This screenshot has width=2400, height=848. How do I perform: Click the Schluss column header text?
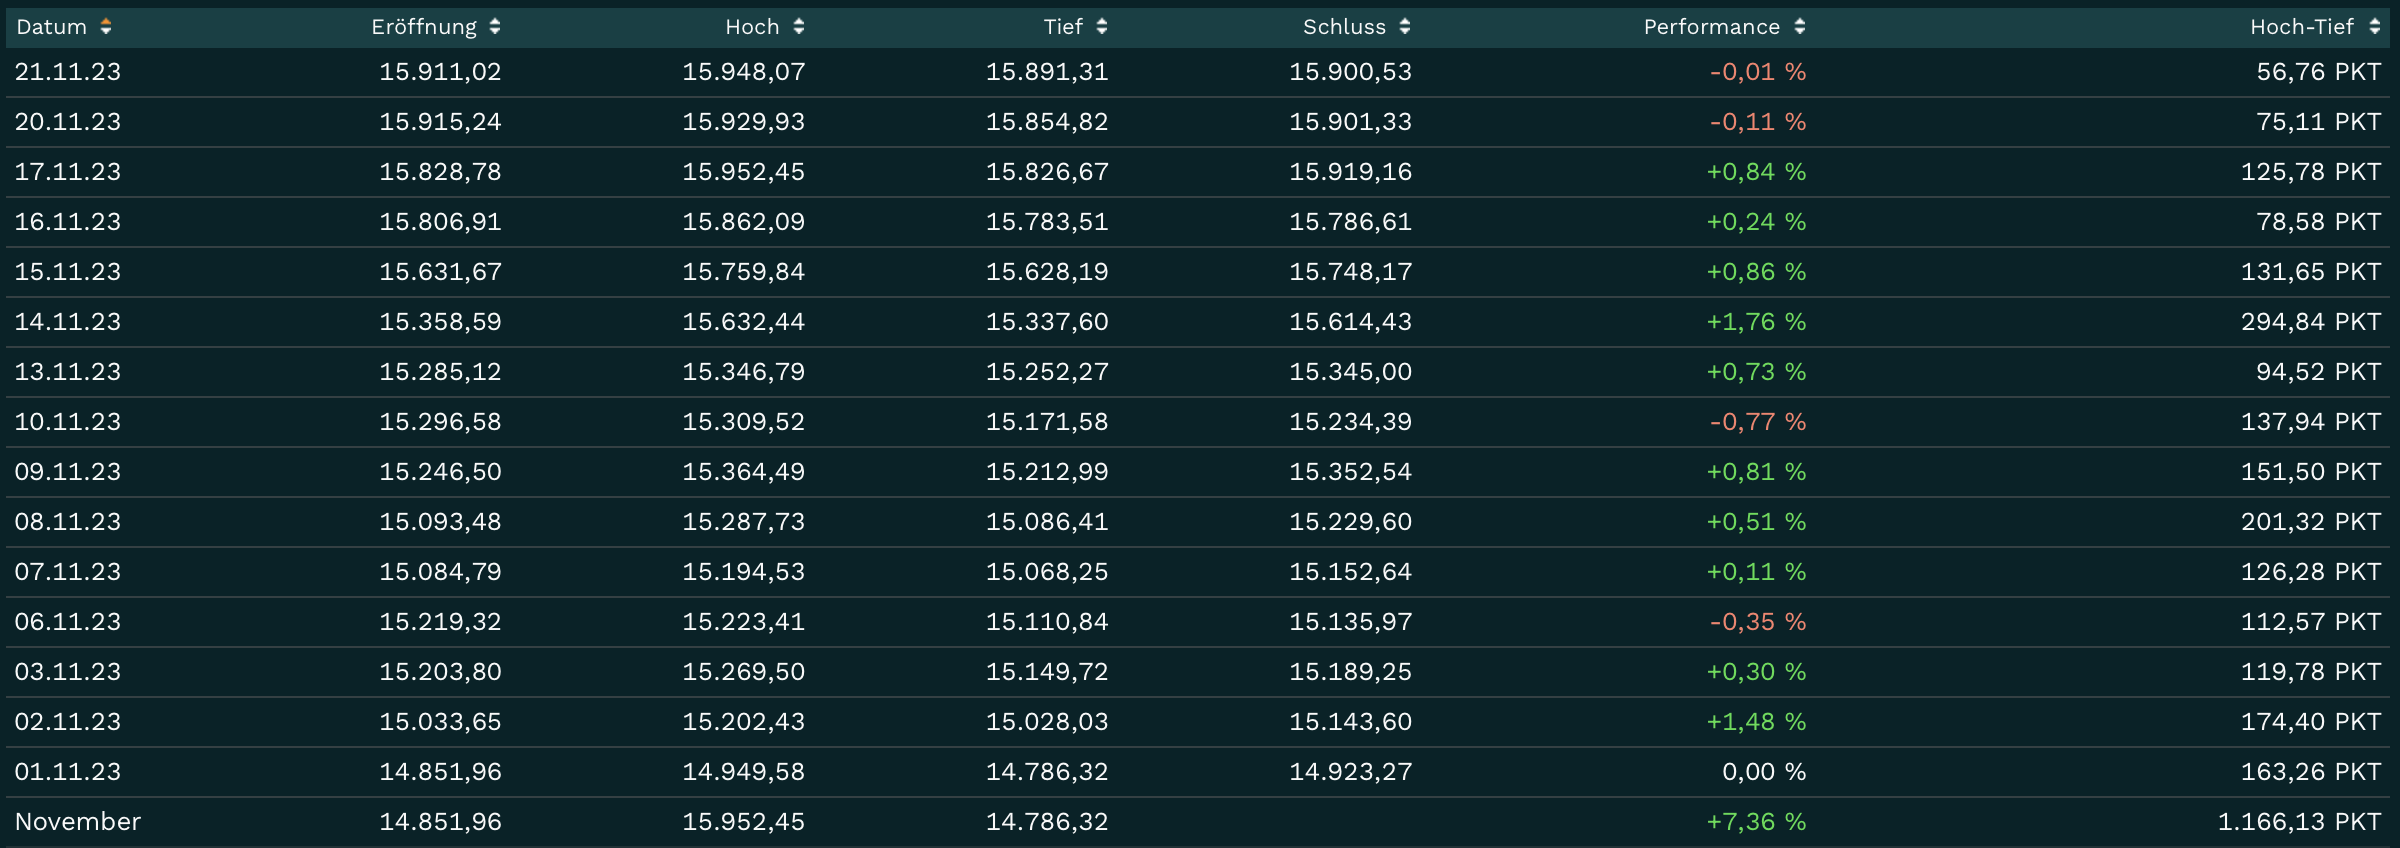[1344, 27]
